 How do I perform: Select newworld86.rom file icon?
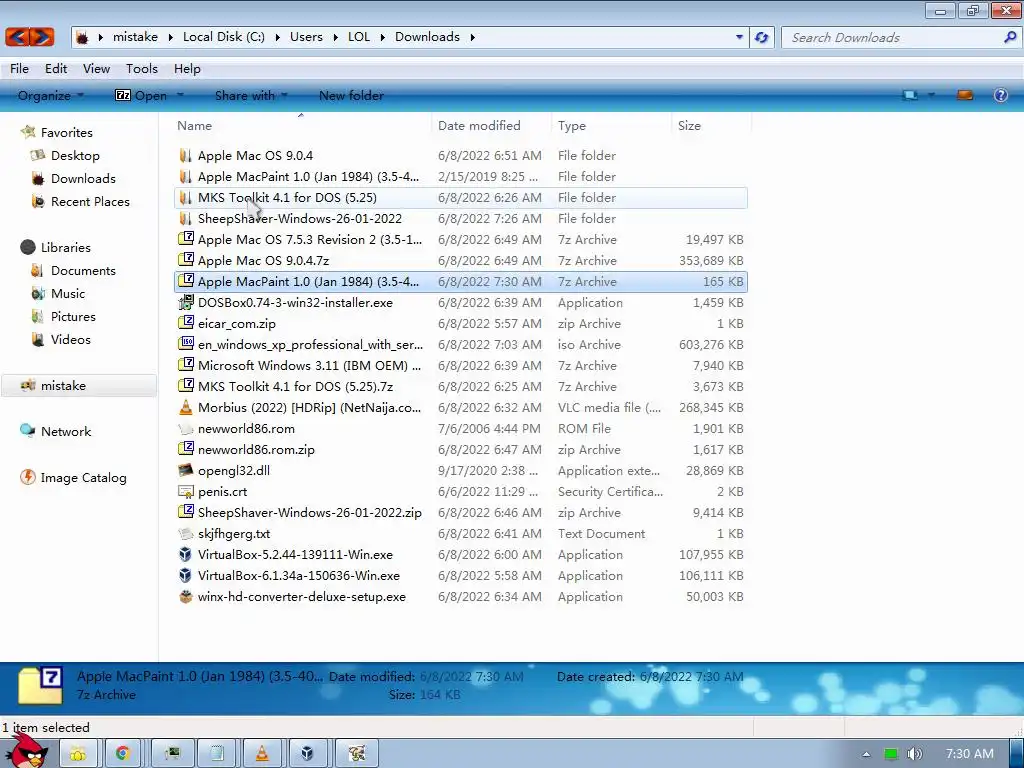coord(186,428)
